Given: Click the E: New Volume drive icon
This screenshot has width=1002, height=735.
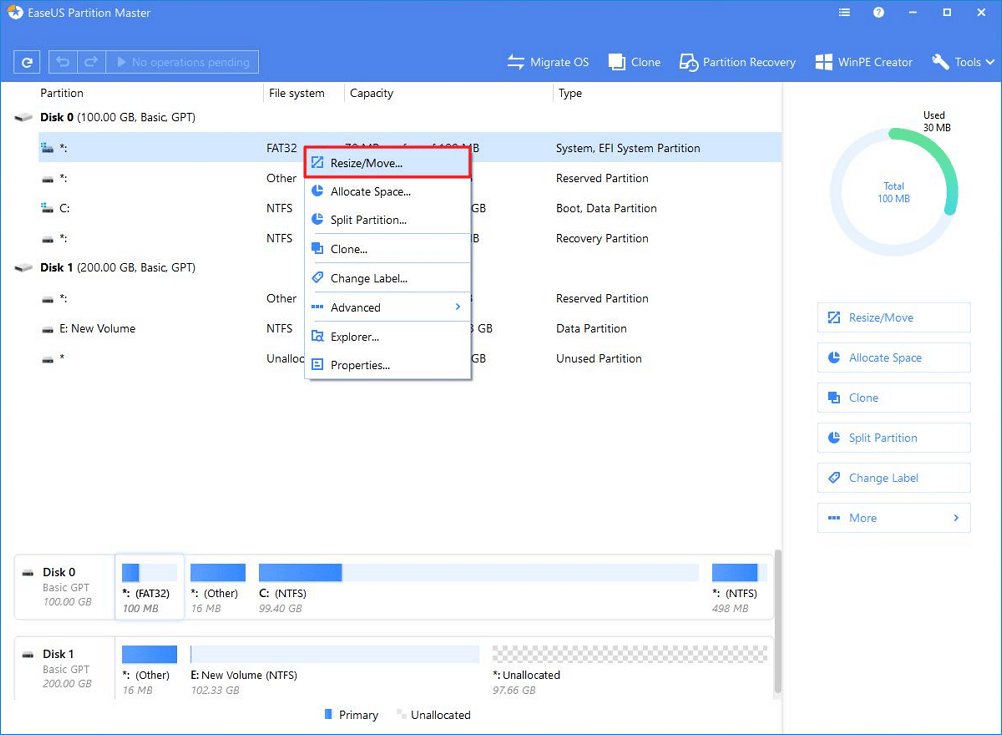Looking at the screenshot, I should click(47, 330).
